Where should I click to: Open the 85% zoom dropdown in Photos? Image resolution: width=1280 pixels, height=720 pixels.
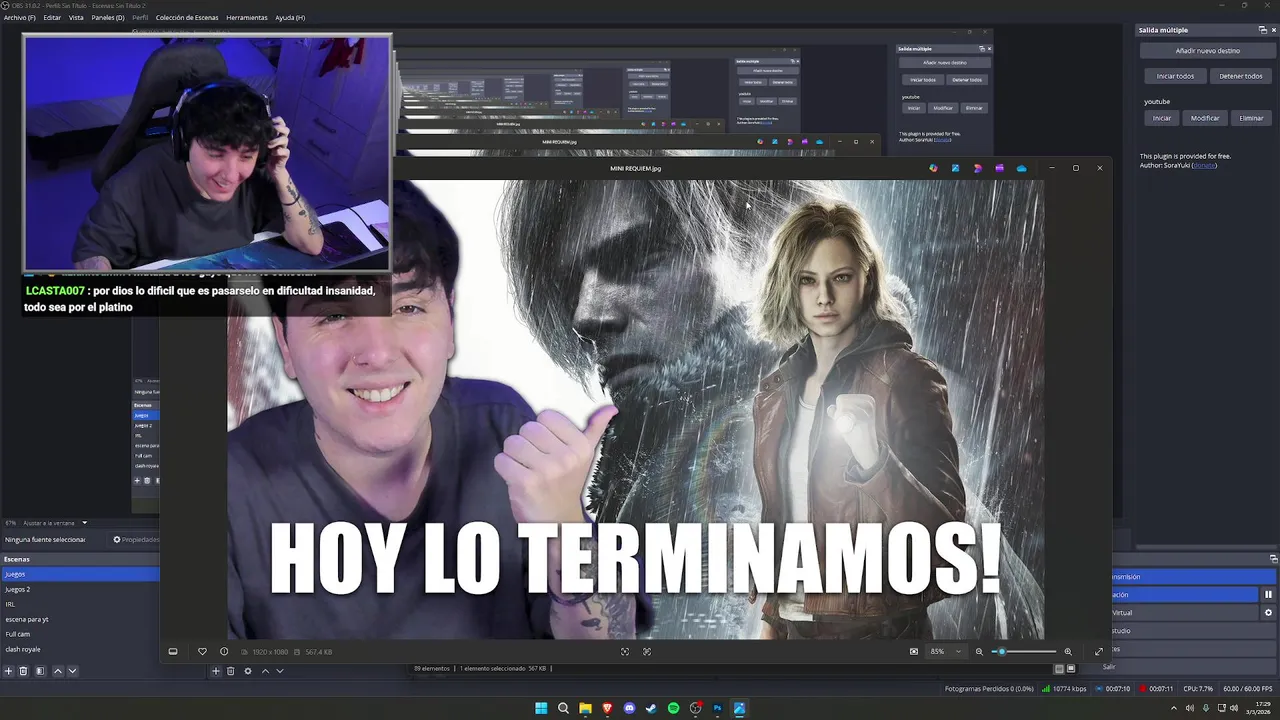pyautogui.click(x=945, y=652)
